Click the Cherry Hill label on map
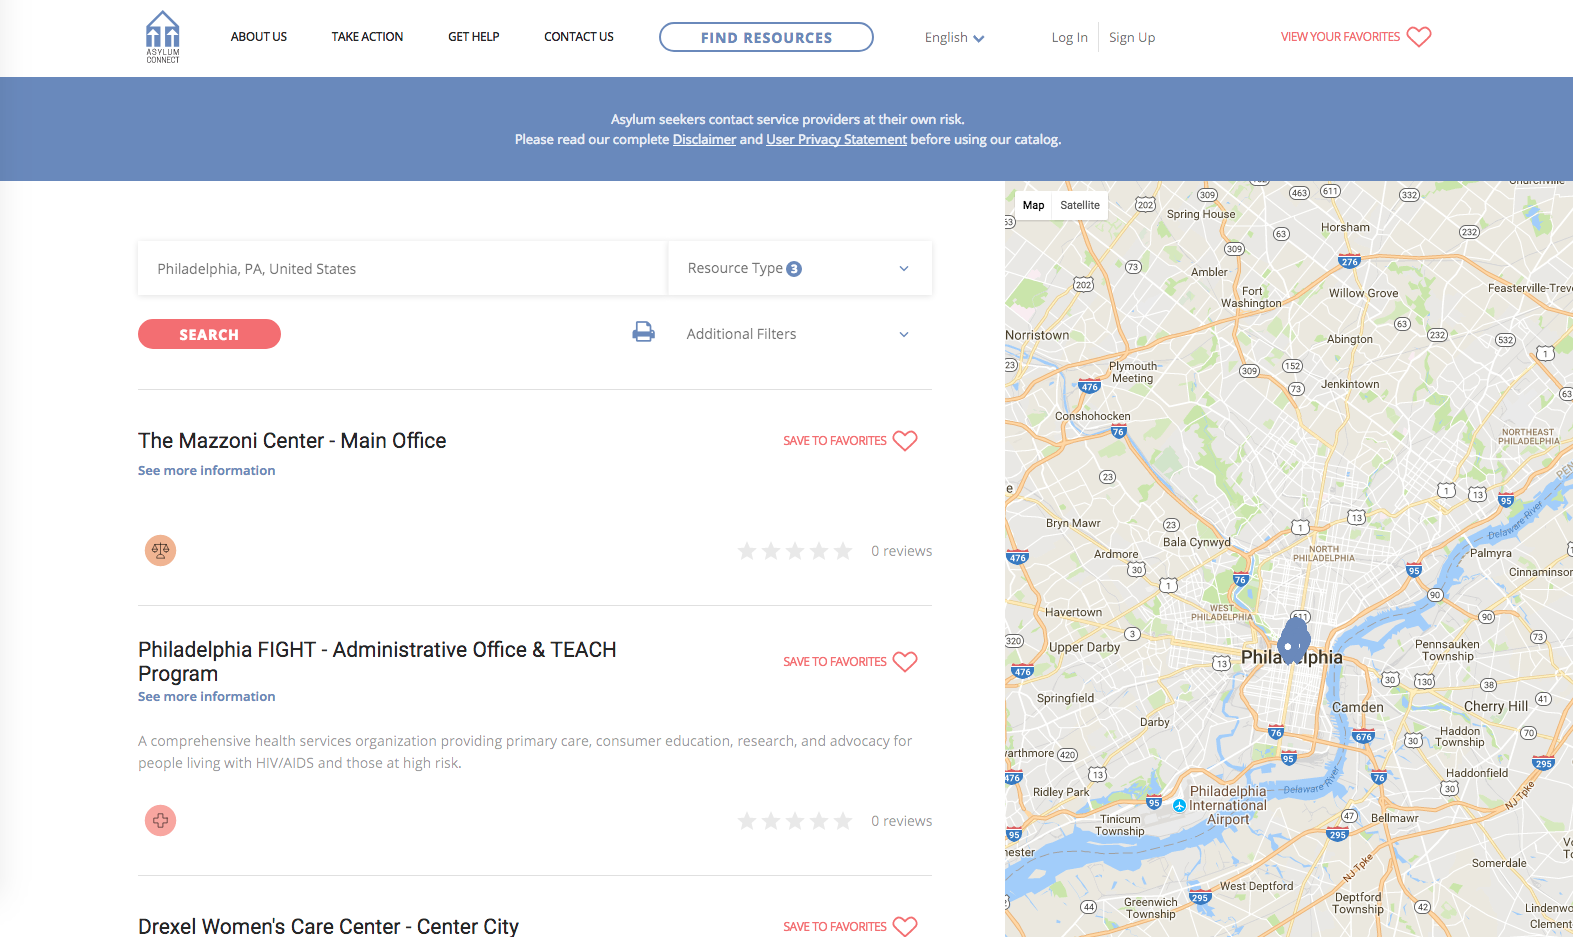This screenshot has width=1573, height=937. pyautogui.click(x=1496, y=706)
